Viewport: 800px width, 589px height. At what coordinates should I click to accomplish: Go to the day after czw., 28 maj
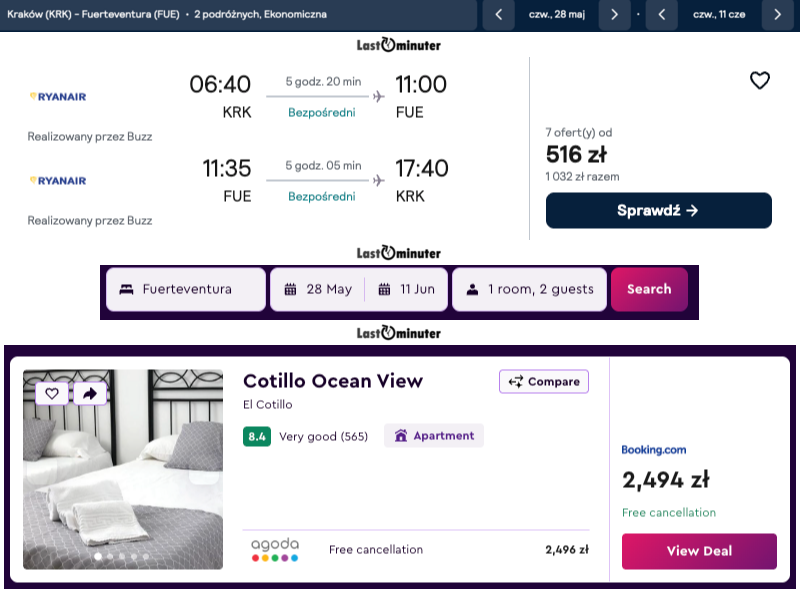pos(615,15)
